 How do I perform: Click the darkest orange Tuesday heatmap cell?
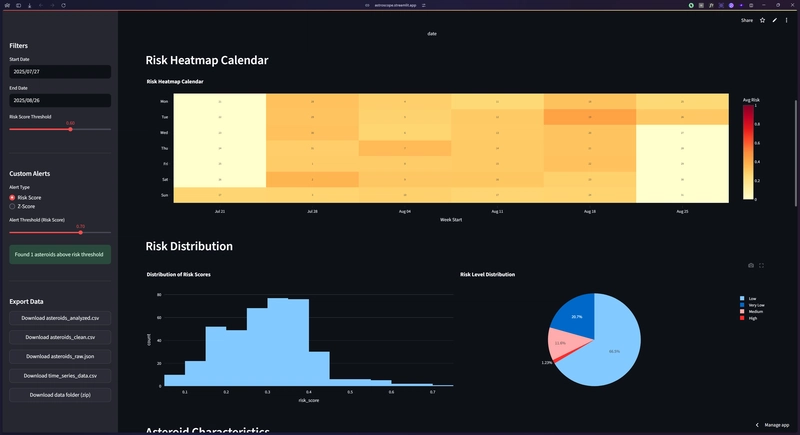point(590,117)
